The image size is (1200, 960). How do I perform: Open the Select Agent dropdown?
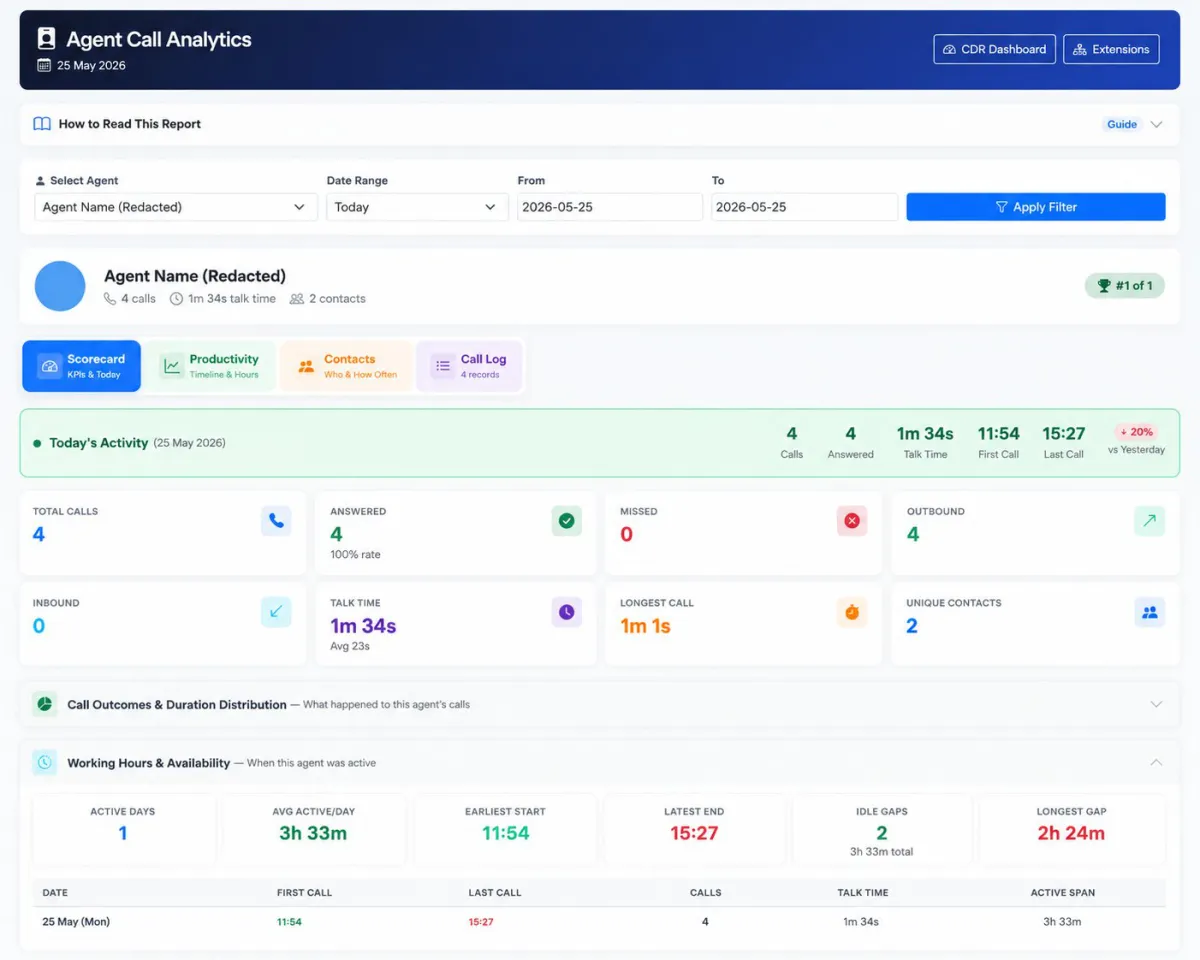point(175,207)
